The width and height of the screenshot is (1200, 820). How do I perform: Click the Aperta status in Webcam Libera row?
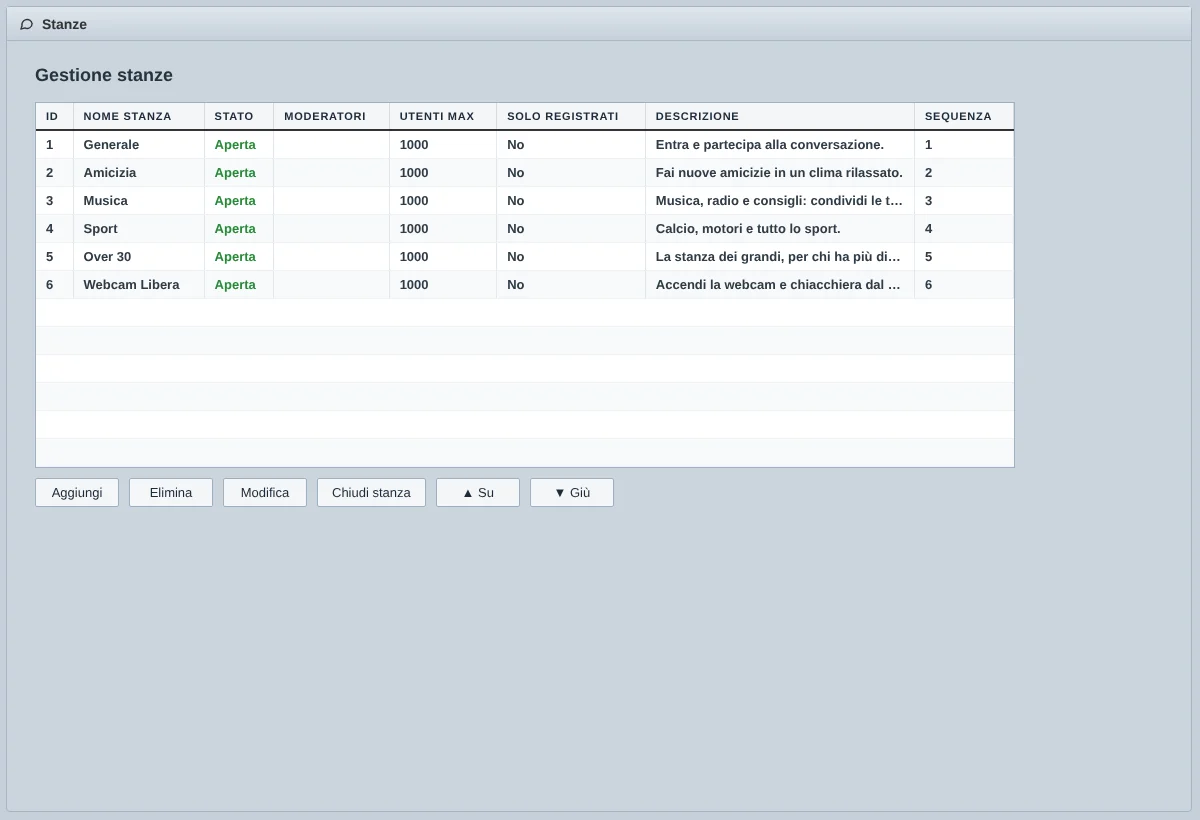click(x=235, y=285)
